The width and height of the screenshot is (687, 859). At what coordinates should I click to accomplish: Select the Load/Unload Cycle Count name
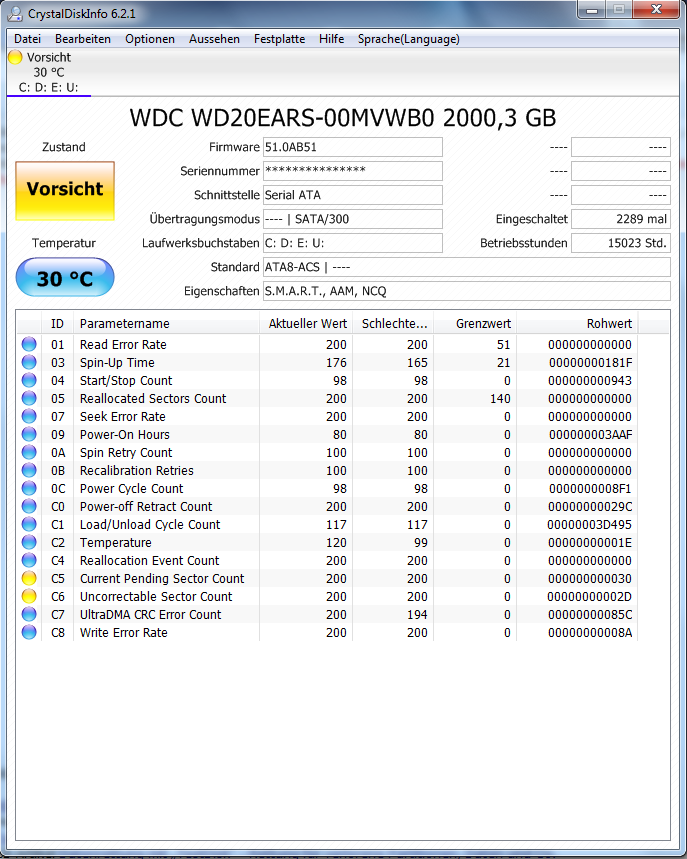(150, 525)
